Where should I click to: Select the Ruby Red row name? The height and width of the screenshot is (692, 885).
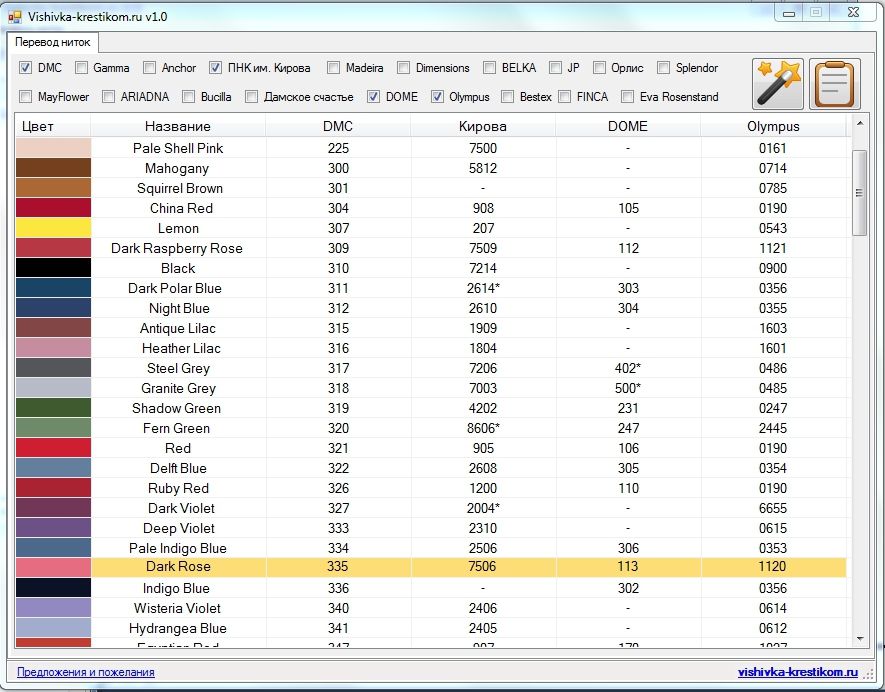pos(178,488)
